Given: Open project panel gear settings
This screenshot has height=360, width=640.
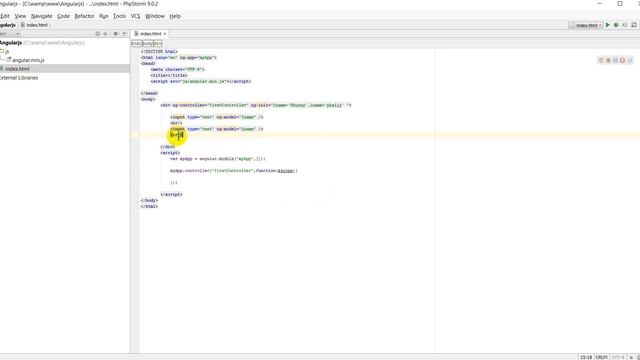Looking at the screenshot, I should pyautogui.click(x=116, y=33).
